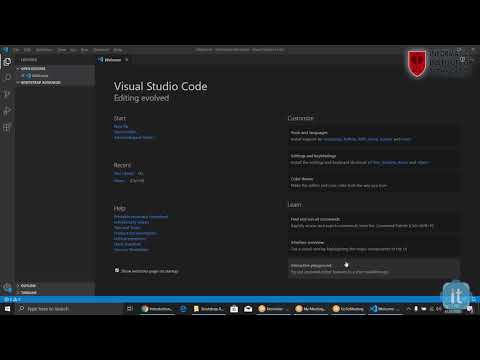Show hidden system tray icons

click(x=409, y=309)
